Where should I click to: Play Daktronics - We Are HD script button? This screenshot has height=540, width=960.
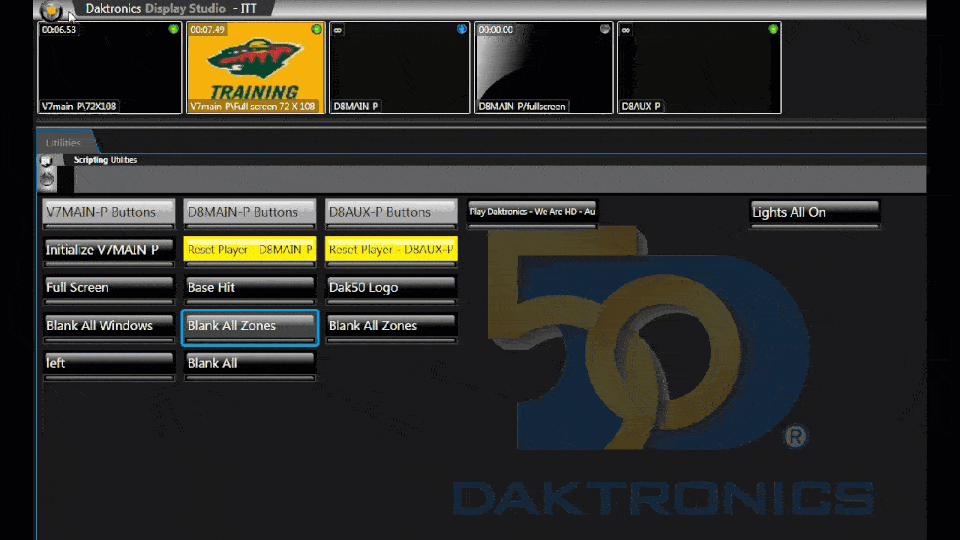pyautogui.click(x=532, y=212)
